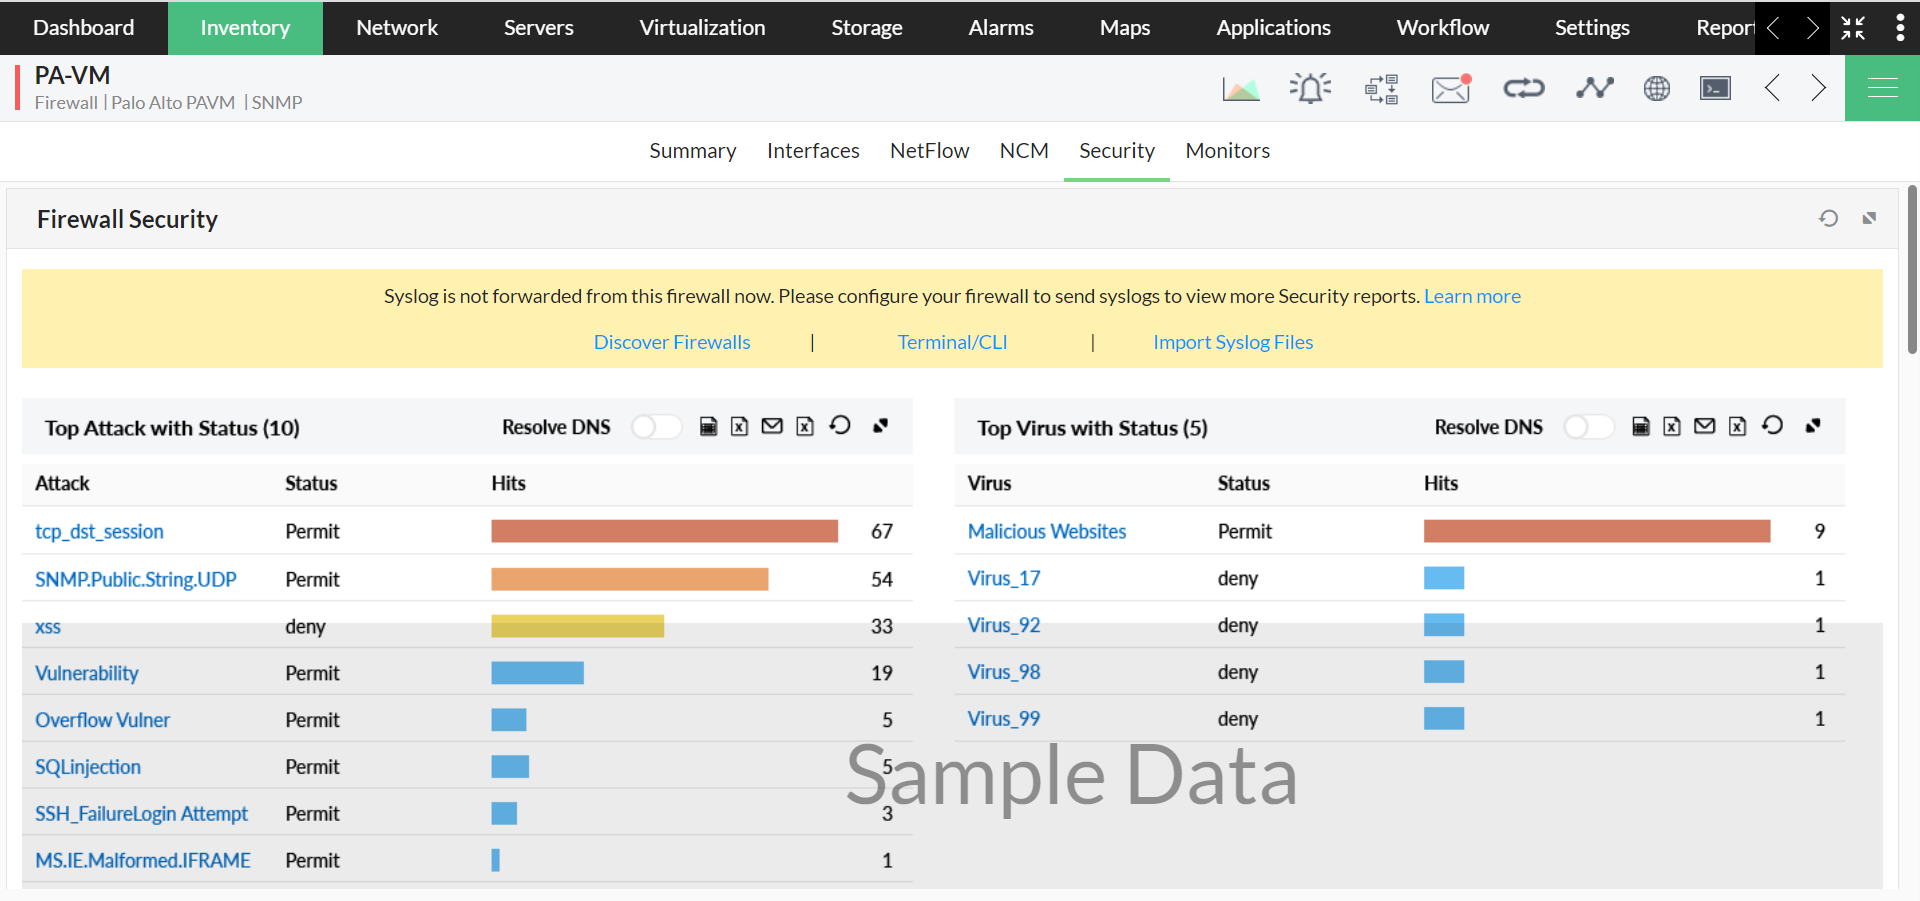Email the Top Virus with Status report
1920x901 pixels.
tap(1705, 426)
